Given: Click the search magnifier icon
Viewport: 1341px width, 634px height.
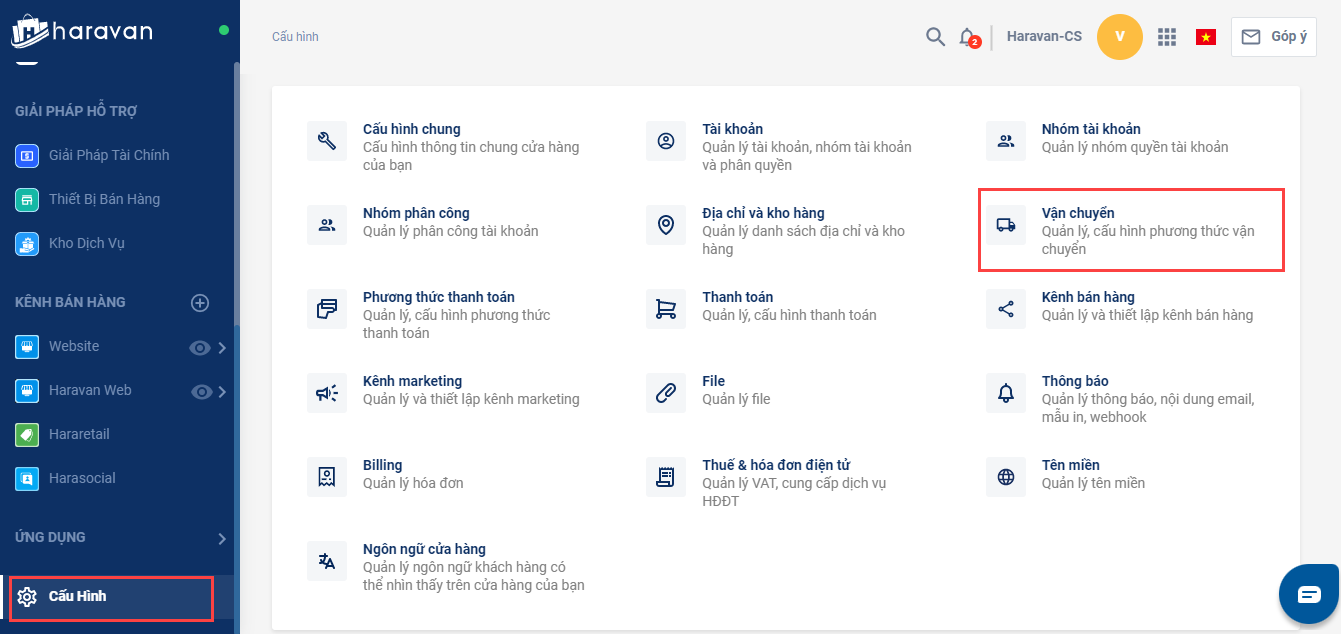Looking at the screenshot, I should [935, 37].
